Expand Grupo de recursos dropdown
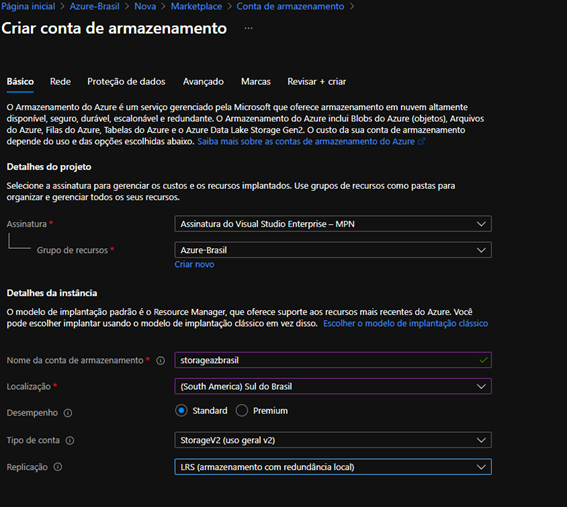The image size is (567, 507). click(x=333, y=250)
